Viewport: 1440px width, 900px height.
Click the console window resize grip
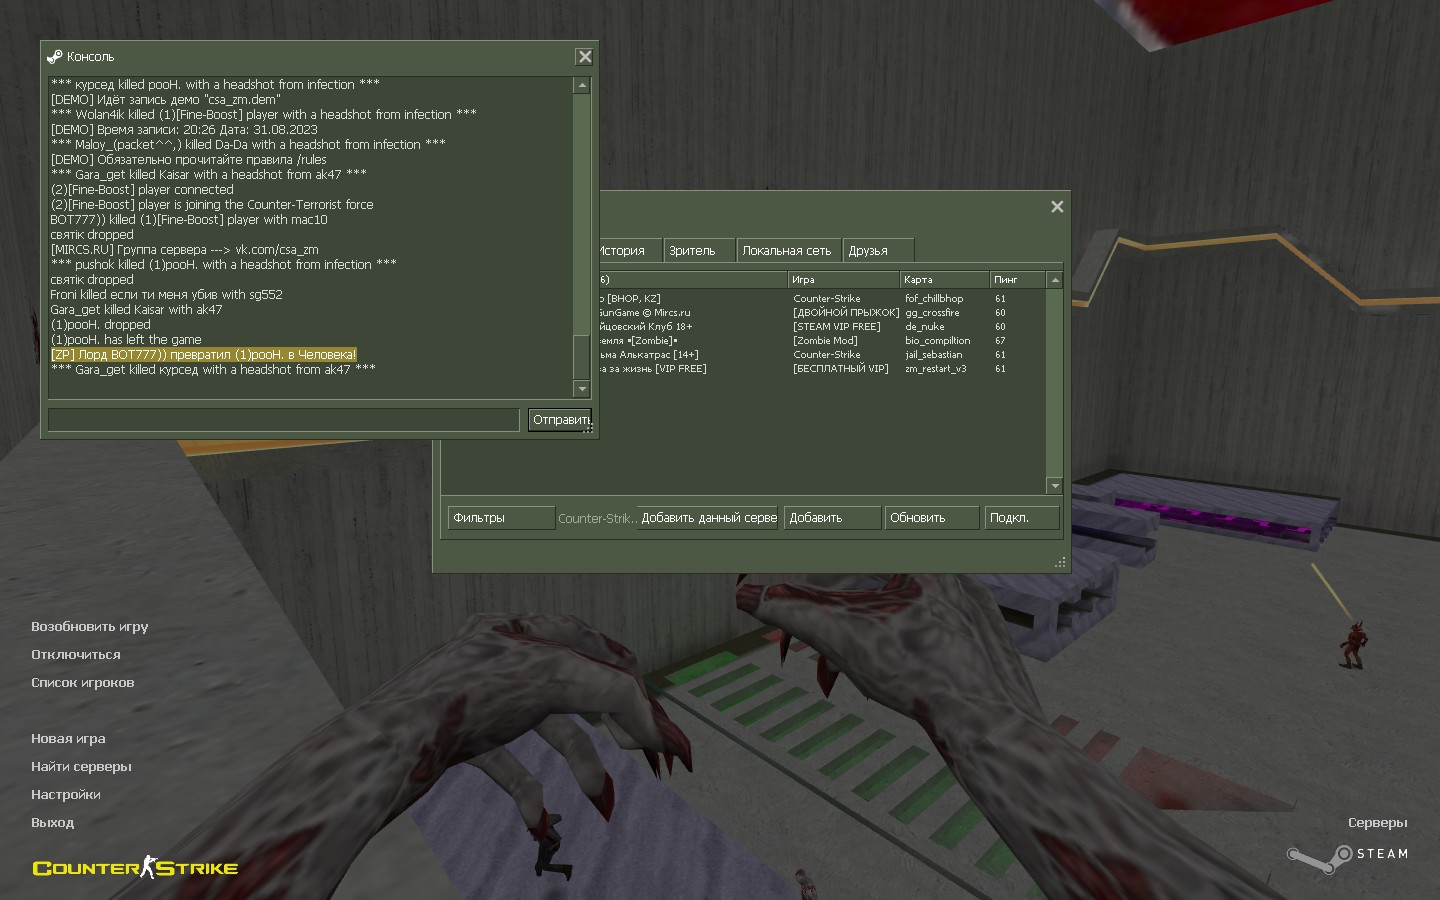(x=589, y=429)
